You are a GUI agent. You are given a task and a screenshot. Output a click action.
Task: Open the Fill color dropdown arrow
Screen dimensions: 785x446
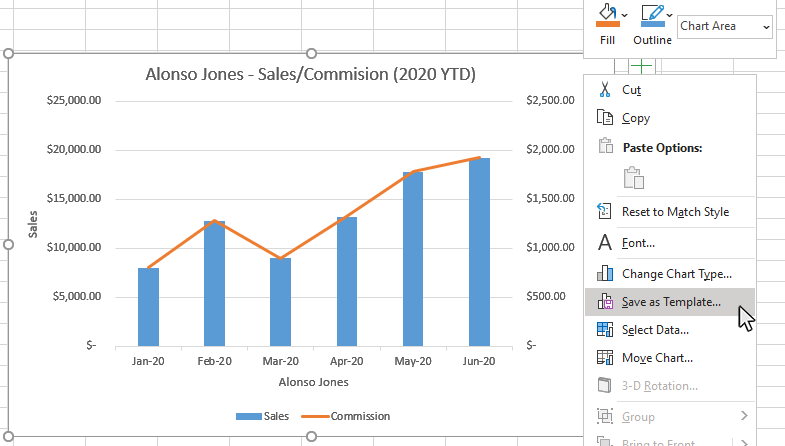click(624, 15)
